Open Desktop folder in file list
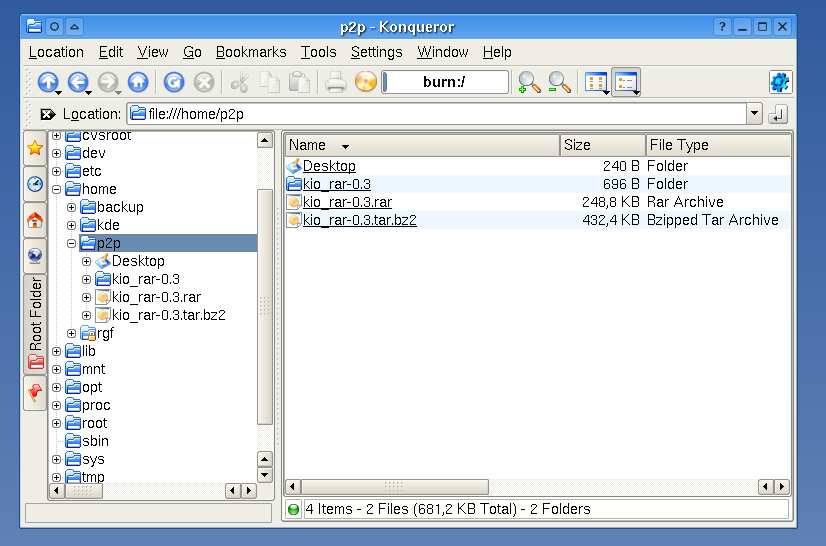This screenshot has width=826, height=546. [329, 166]
